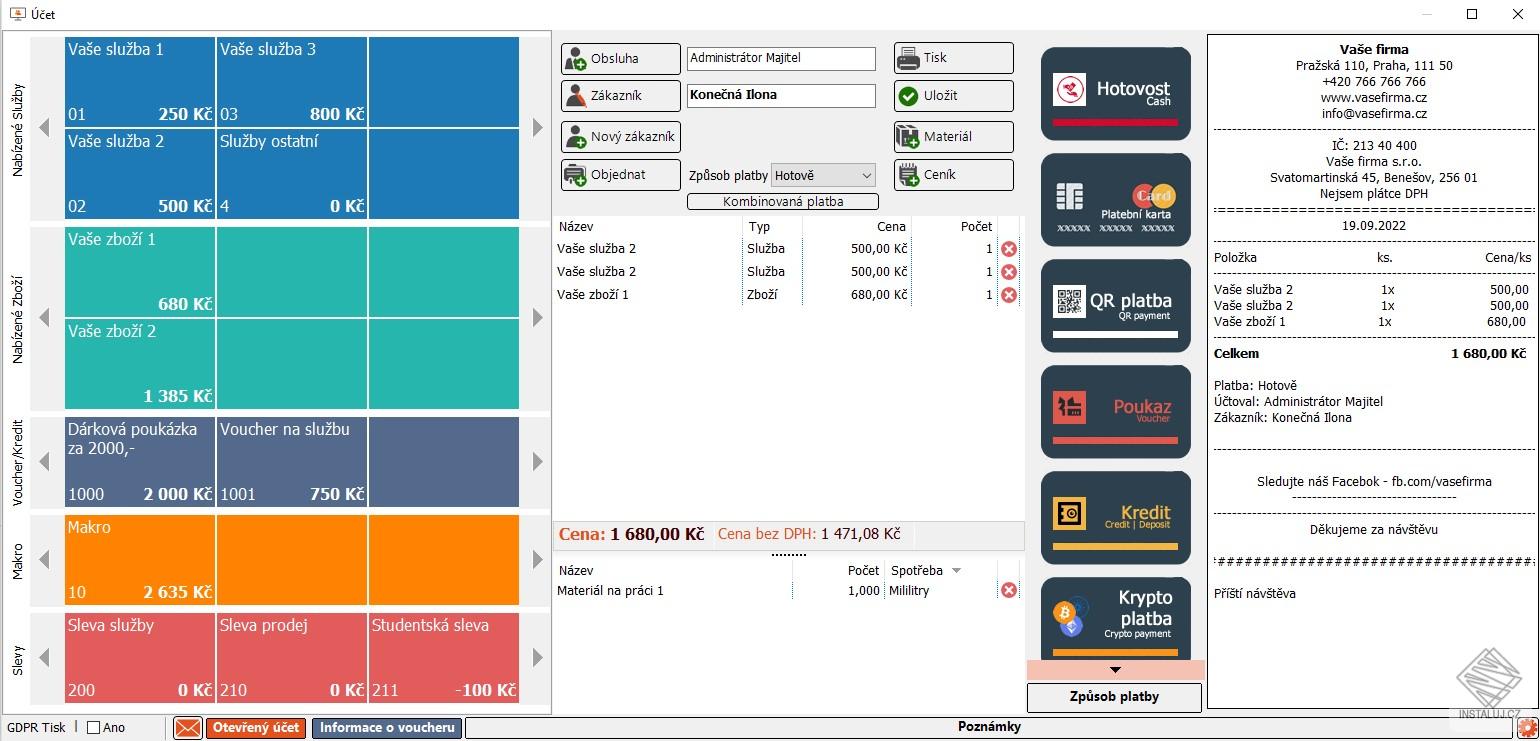
Task: Click the left arrow of the Makro row
Action: point(44,560)
